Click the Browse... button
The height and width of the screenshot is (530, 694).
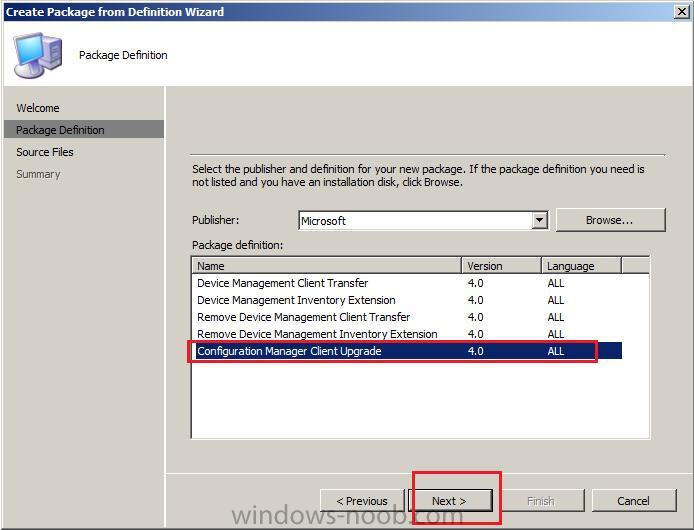610,220
